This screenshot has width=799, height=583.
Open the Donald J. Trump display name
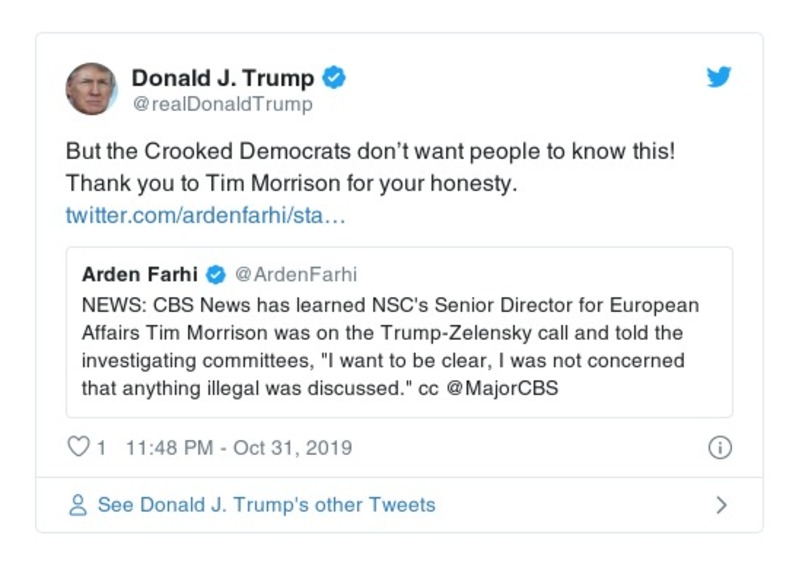pyautogui.click(x=222, y=78)
